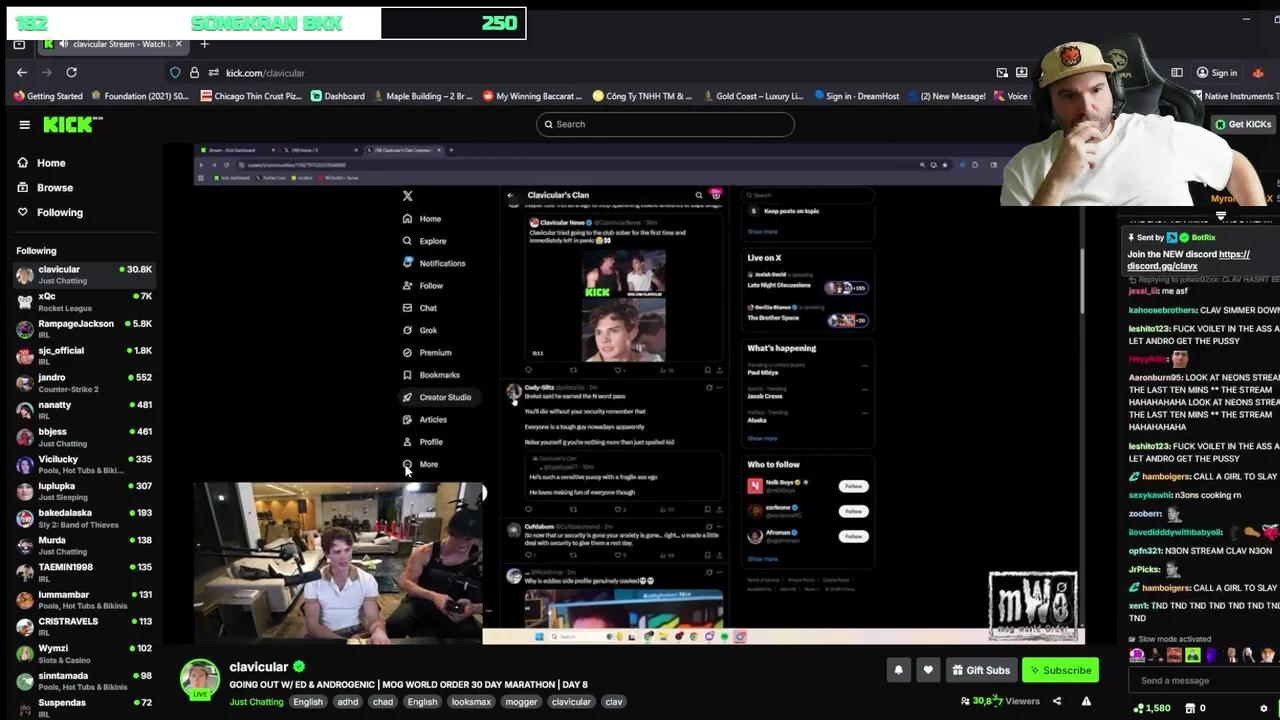Open Dashboard bookmark
Image resolution: width=1280 pixels, height=720 pixels.
[x=337, y=96]
